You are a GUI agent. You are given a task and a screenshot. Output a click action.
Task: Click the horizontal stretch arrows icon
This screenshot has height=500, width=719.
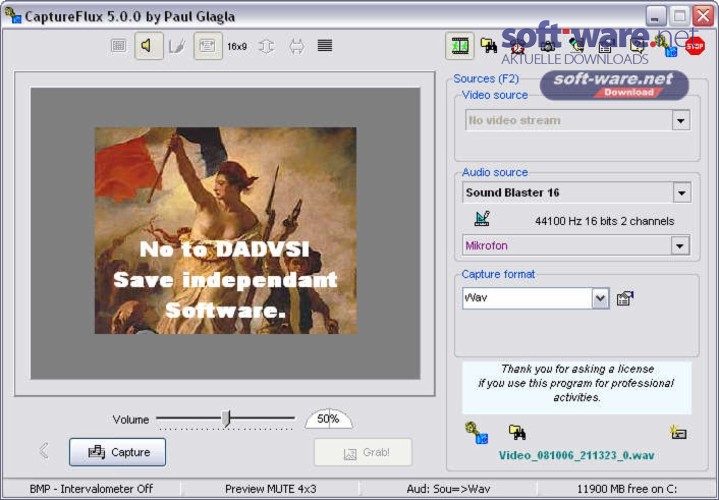tap(297, 46)
